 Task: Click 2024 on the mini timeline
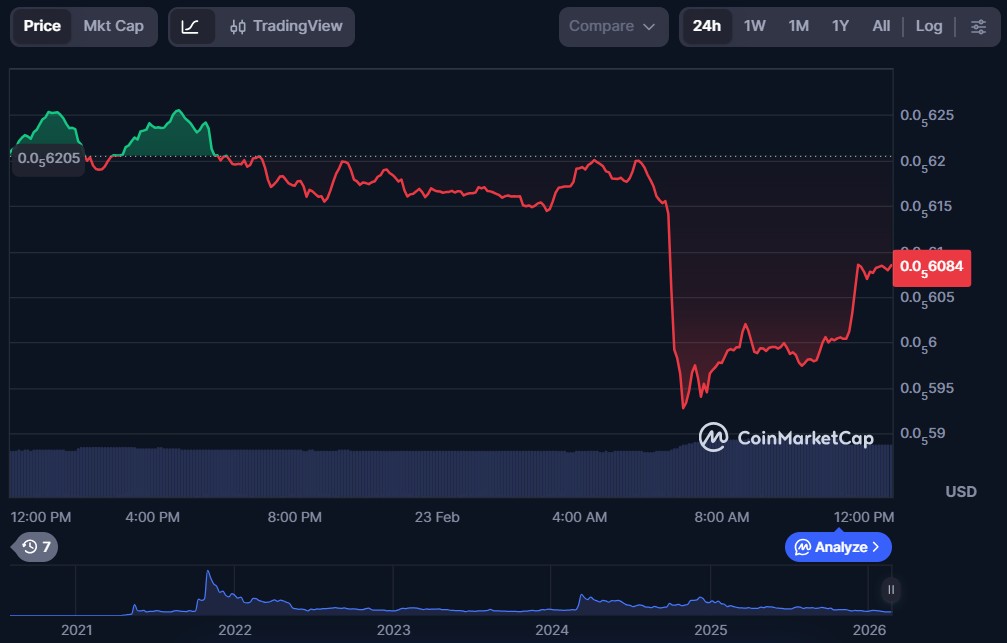pos(551,630)
